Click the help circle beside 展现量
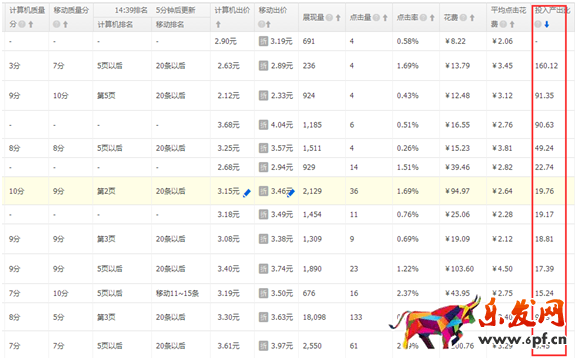577x360 pixels. point(329,18)
